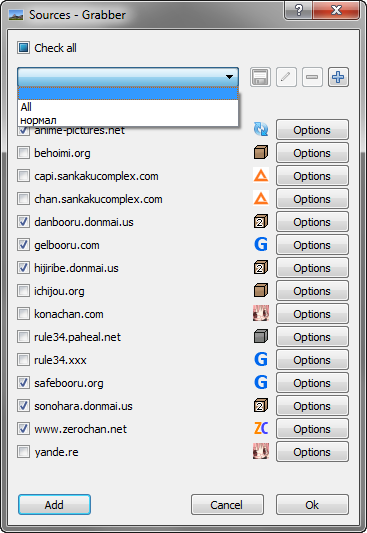Click the hijiribe.donmai.us numbered cube icon
Image resolution: width=367 pixels, height=533 pixels.
click(x=261, y=268)
